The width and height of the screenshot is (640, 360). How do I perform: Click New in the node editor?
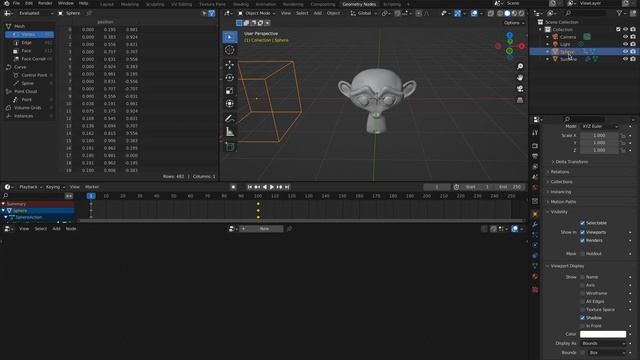(261, 229)
